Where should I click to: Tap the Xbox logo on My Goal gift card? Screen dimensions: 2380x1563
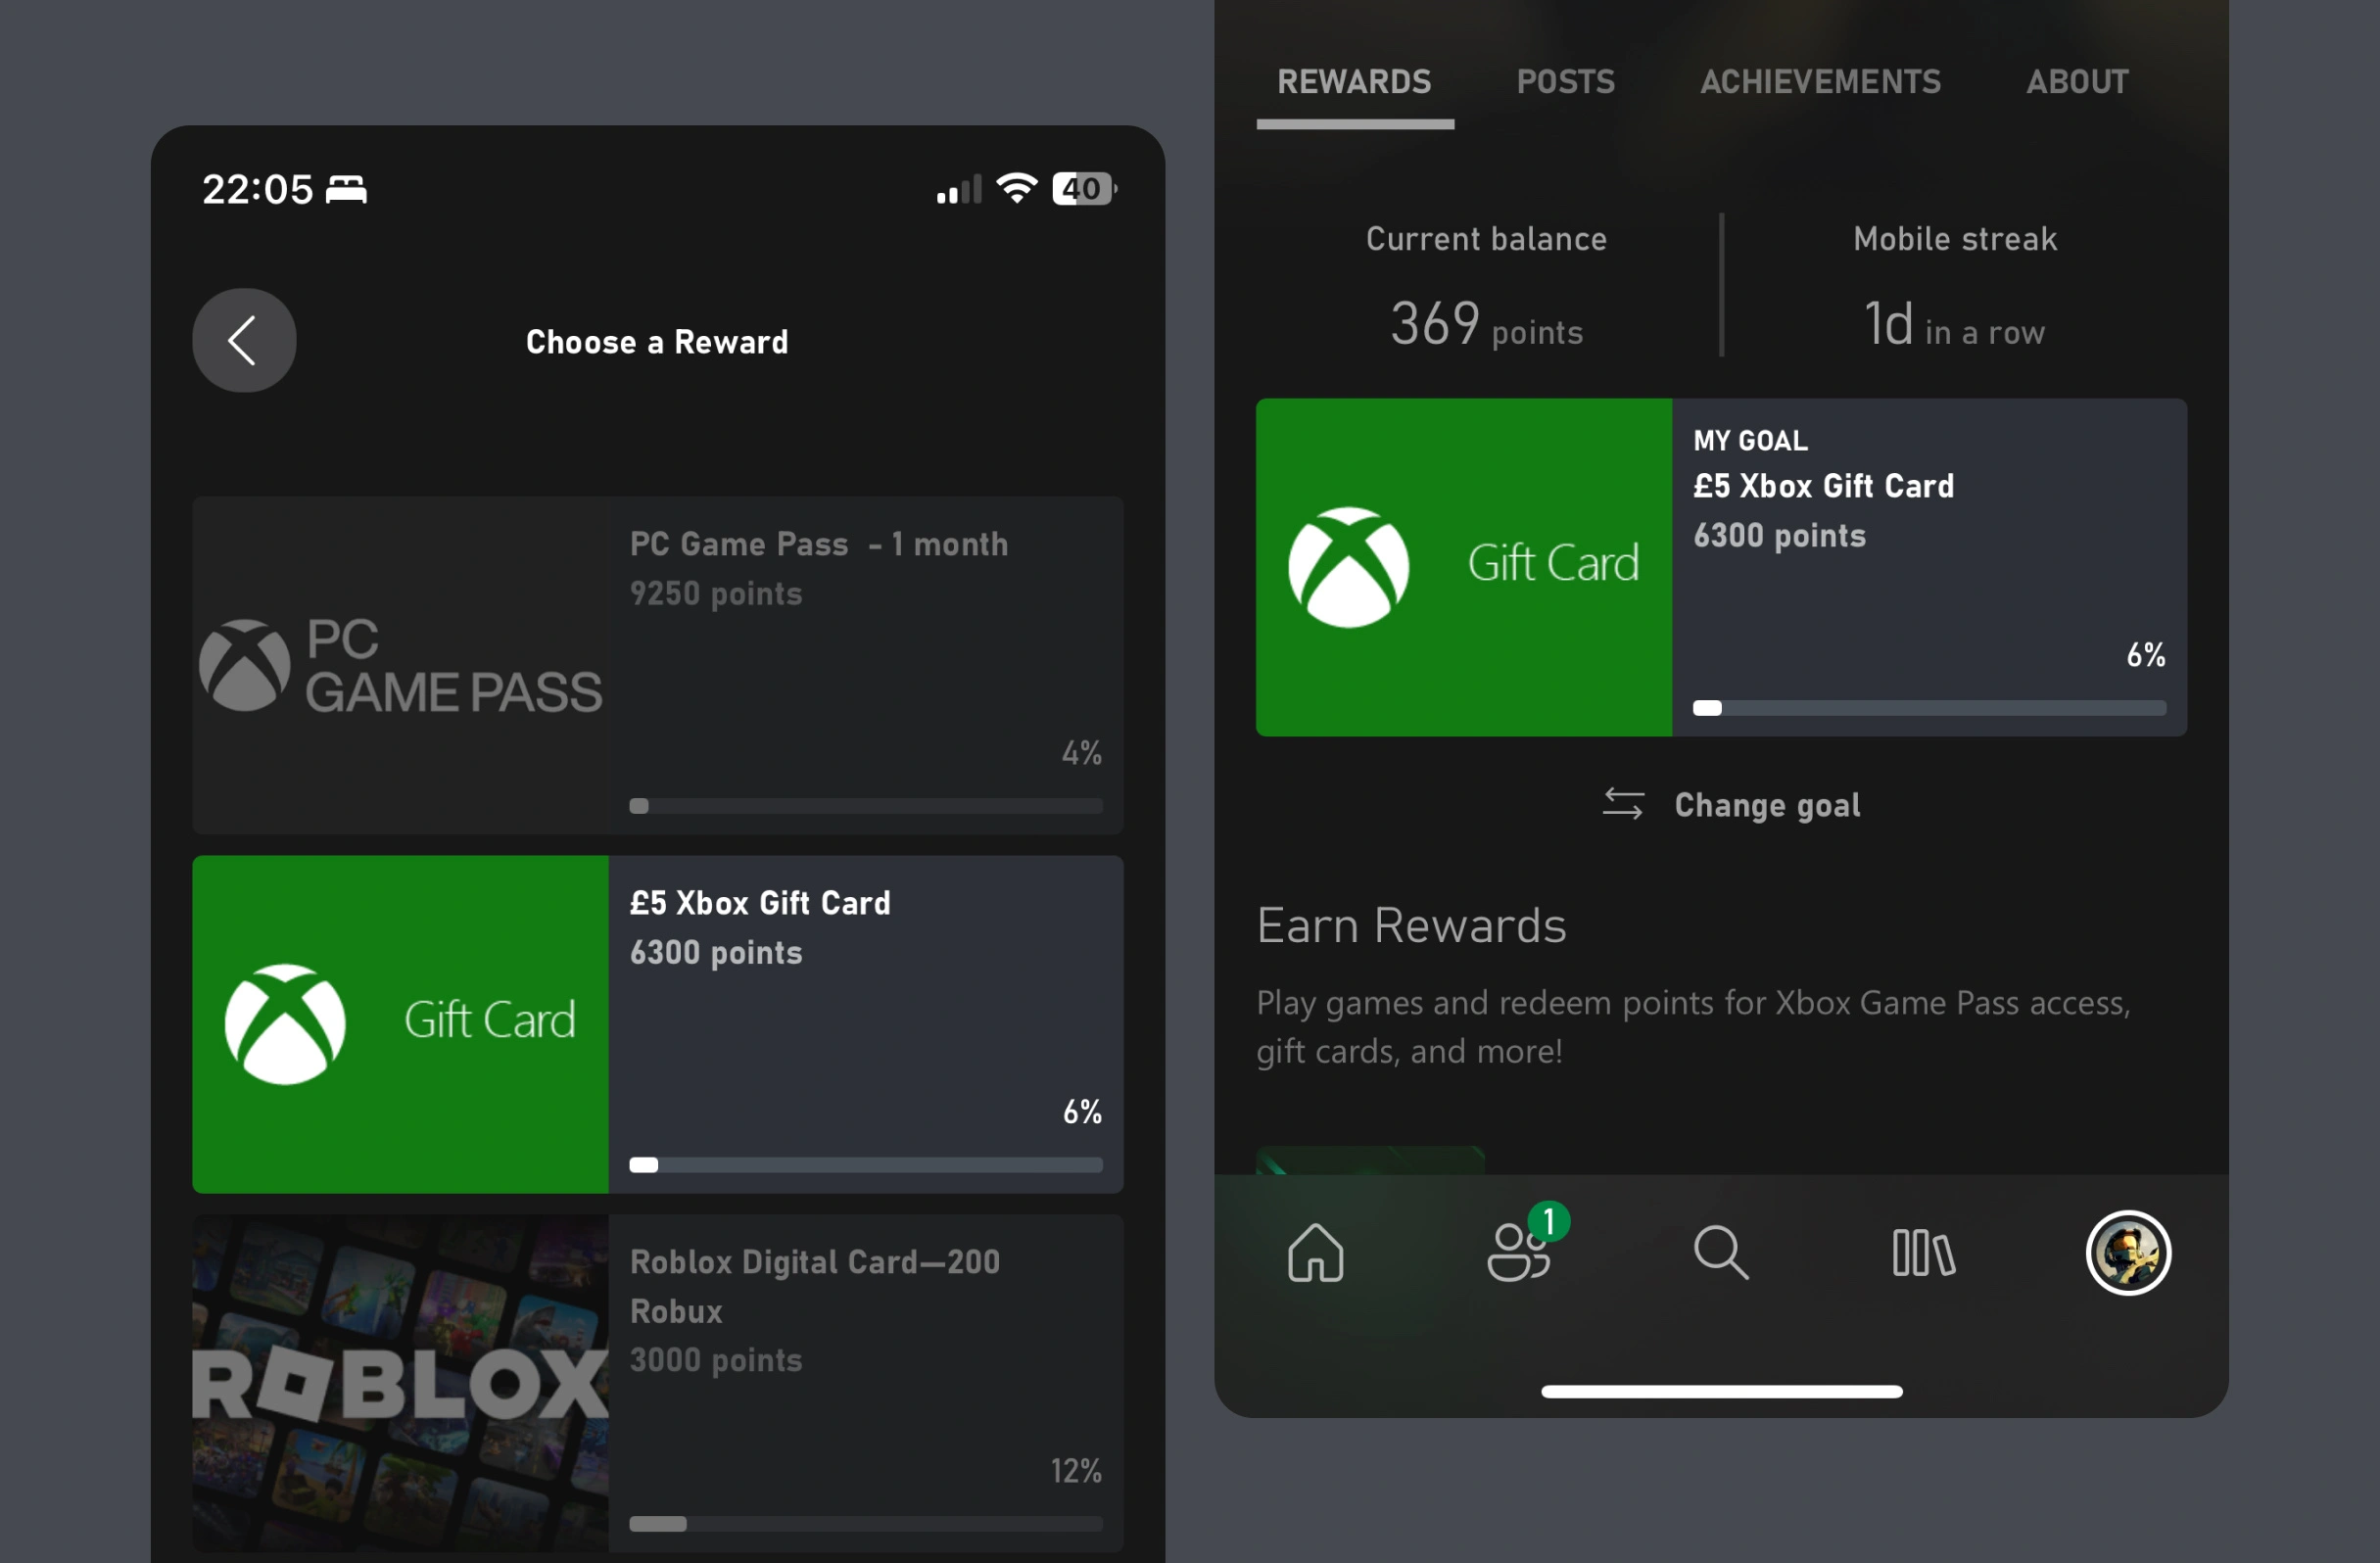click(1348, 567)
